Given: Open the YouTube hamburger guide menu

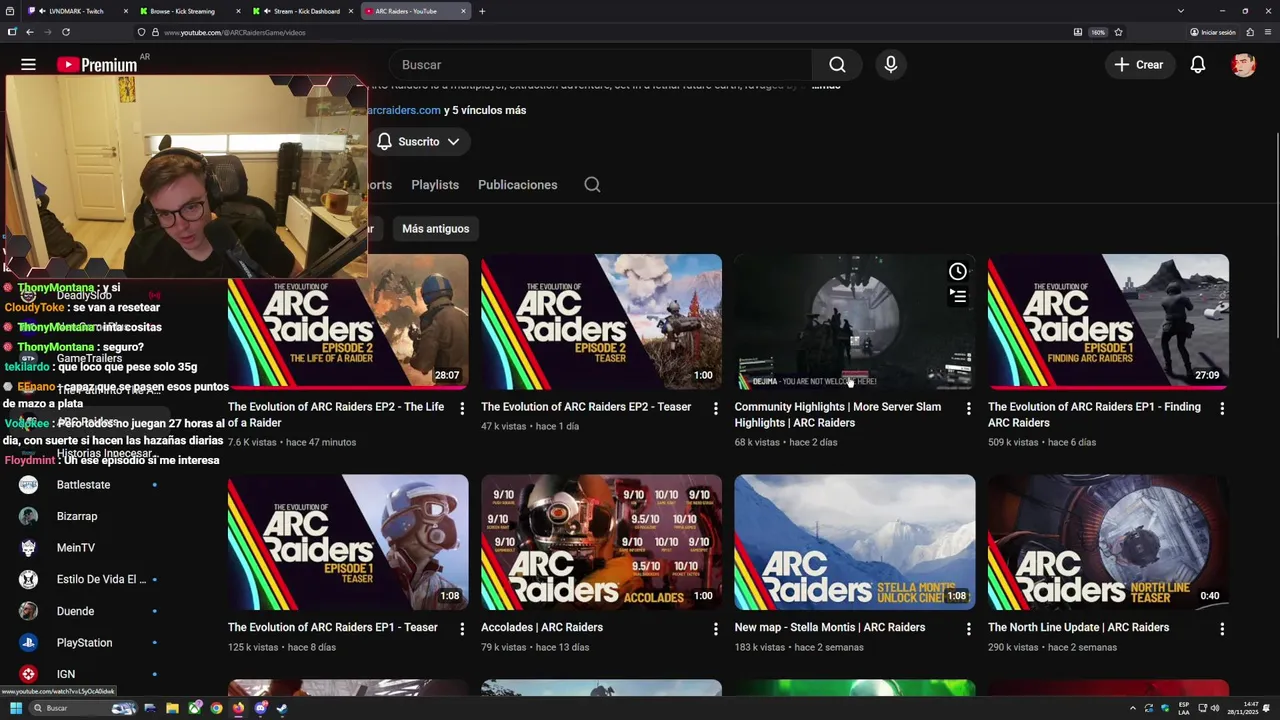Looking at the screenshot, I should pyautogui.click(x=28, y=65).
